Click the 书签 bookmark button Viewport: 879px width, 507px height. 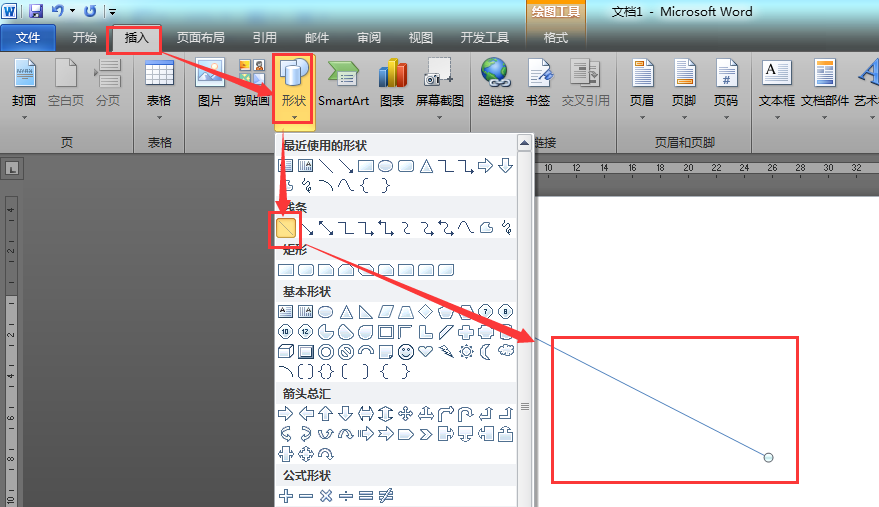(538, 82)
